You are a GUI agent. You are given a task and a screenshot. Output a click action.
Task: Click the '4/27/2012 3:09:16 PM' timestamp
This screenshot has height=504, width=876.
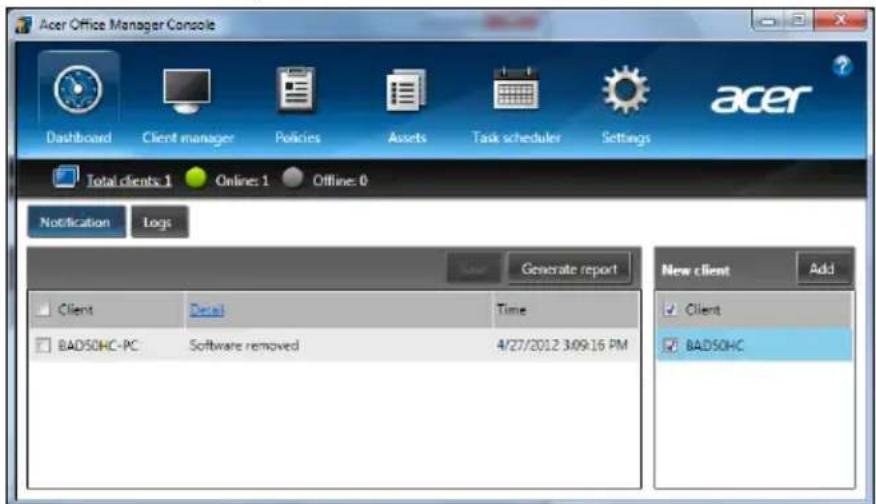click(562, 345)
